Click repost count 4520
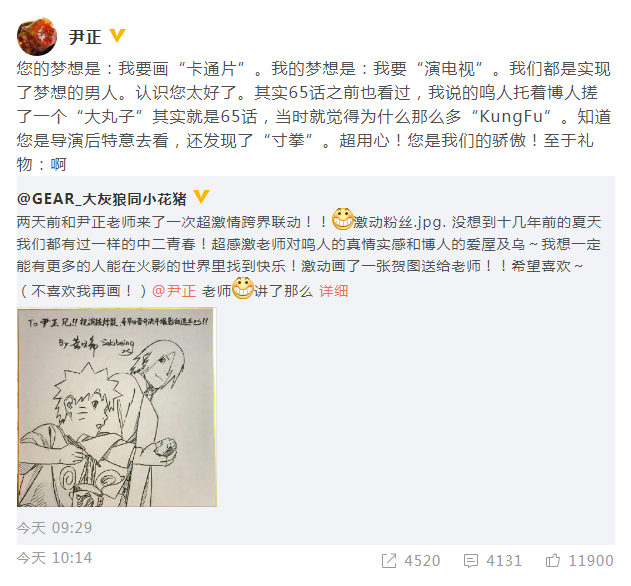 pyautogui.click(x=422, y=561)
